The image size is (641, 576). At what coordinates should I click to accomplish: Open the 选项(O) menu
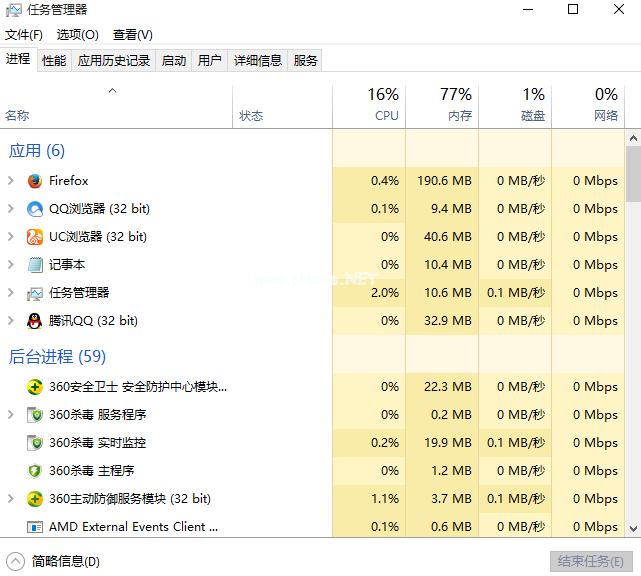click(77, 35)
